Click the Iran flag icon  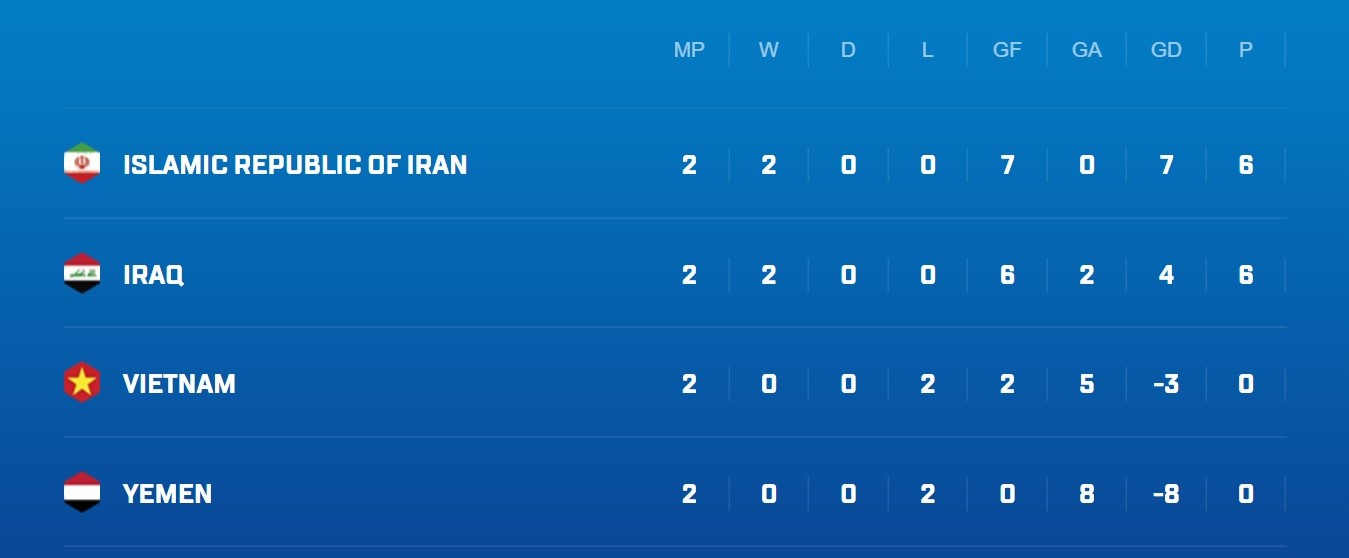(82, 164)
